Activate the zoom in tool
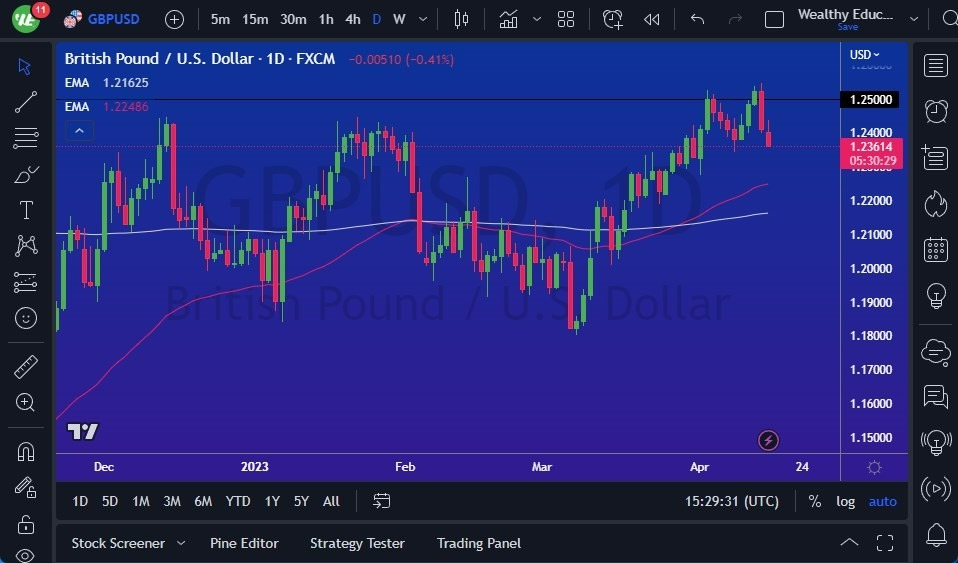 (26, 402)
